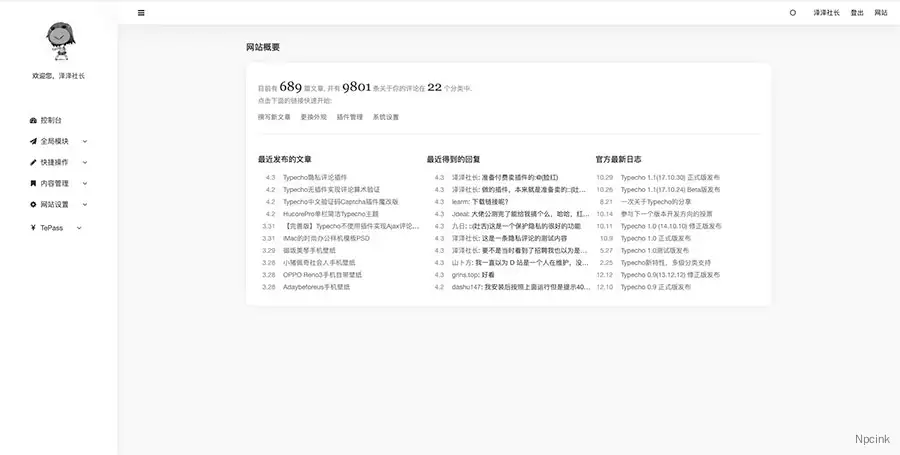Click the 撰写新文章 quick link
Viewport: 900px width, 455px height.
pos(274,117)
